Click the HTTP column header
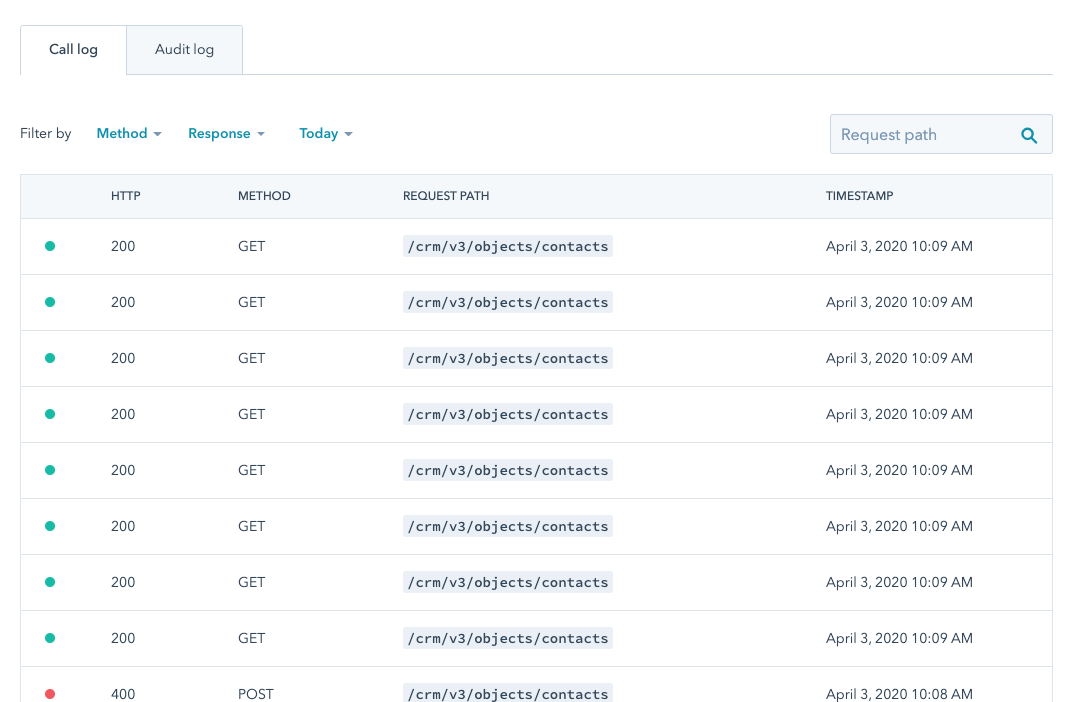Screen dimensions: 1078x702 coord(125,196)
